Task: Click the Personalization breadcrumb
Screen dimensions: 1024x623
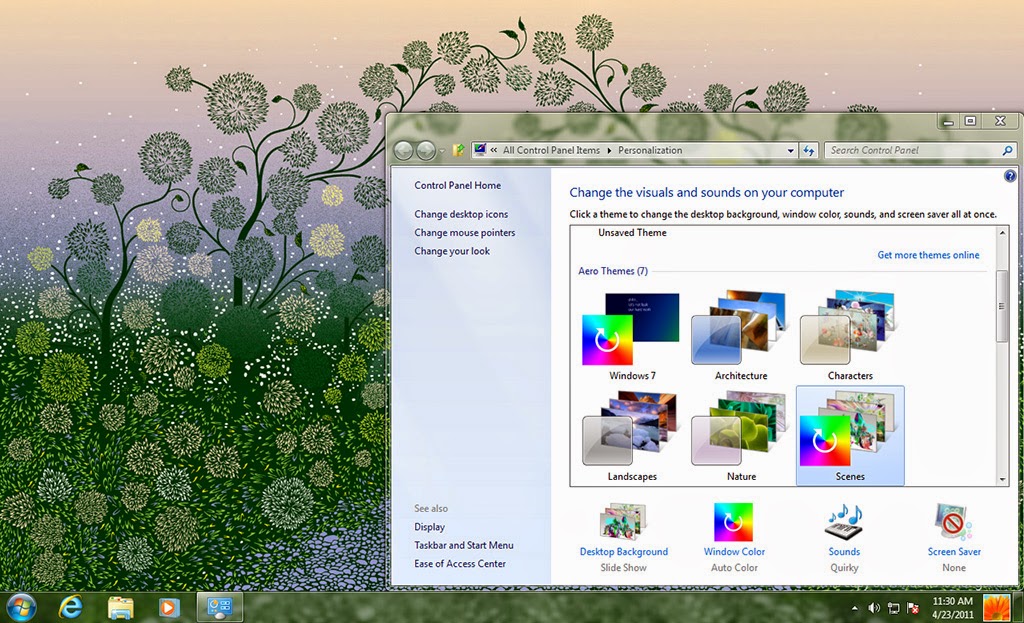Action: (650, 150)
